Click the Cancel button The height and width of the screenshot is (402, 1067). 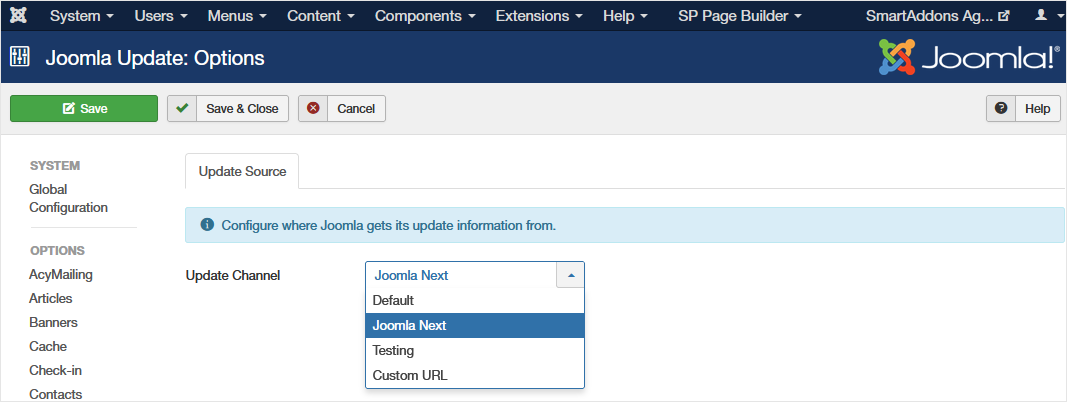click(x=342, y=108)
